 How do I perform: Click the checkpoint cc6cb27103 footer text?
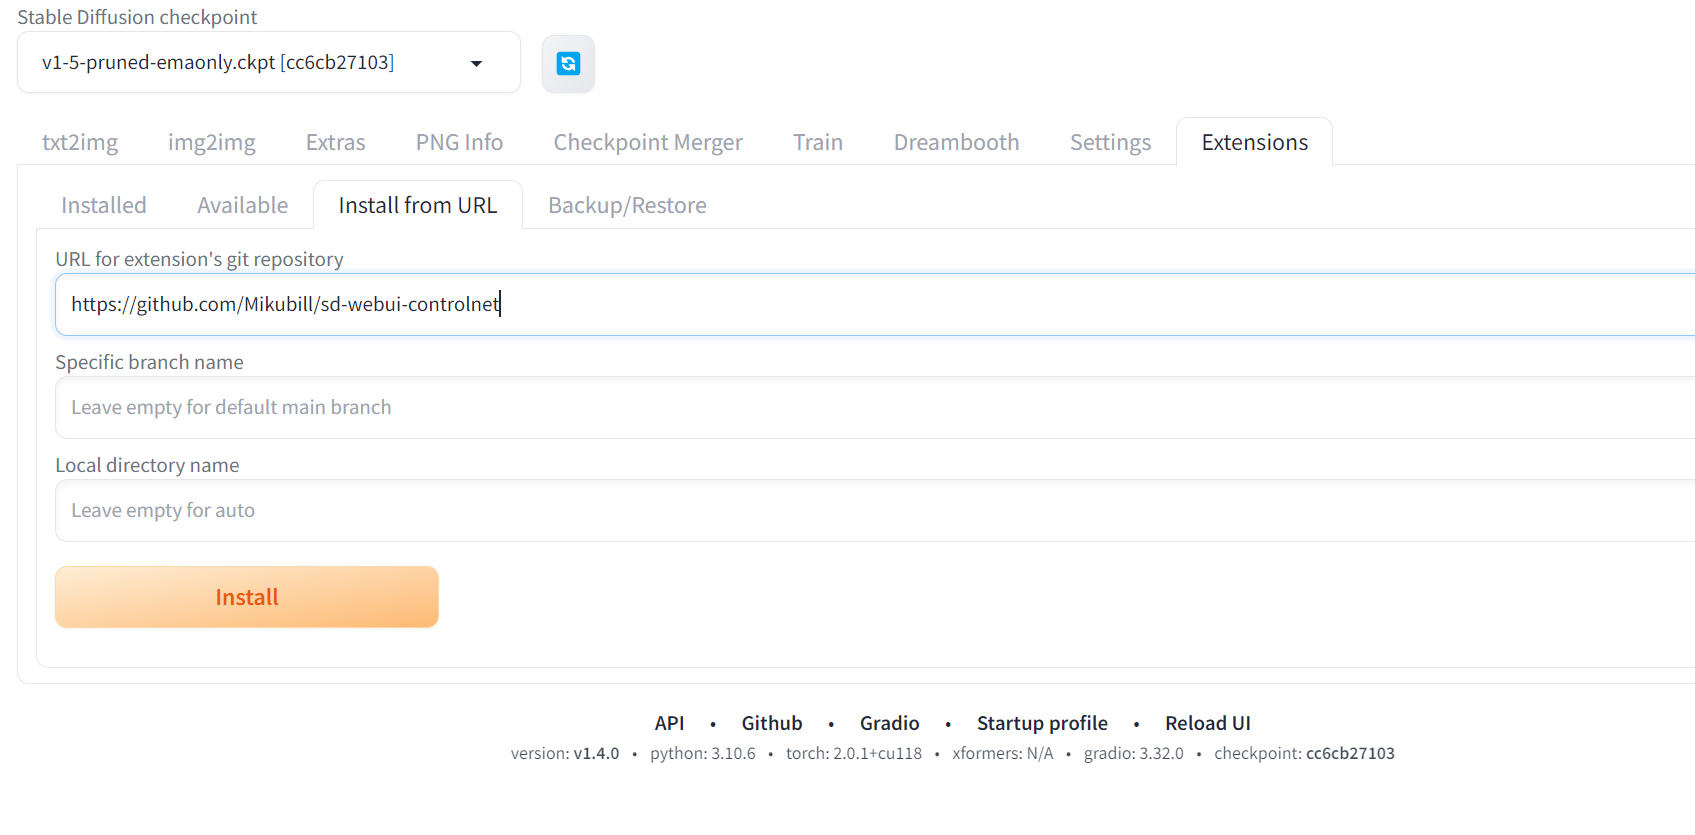click(x=1304, y=753)
